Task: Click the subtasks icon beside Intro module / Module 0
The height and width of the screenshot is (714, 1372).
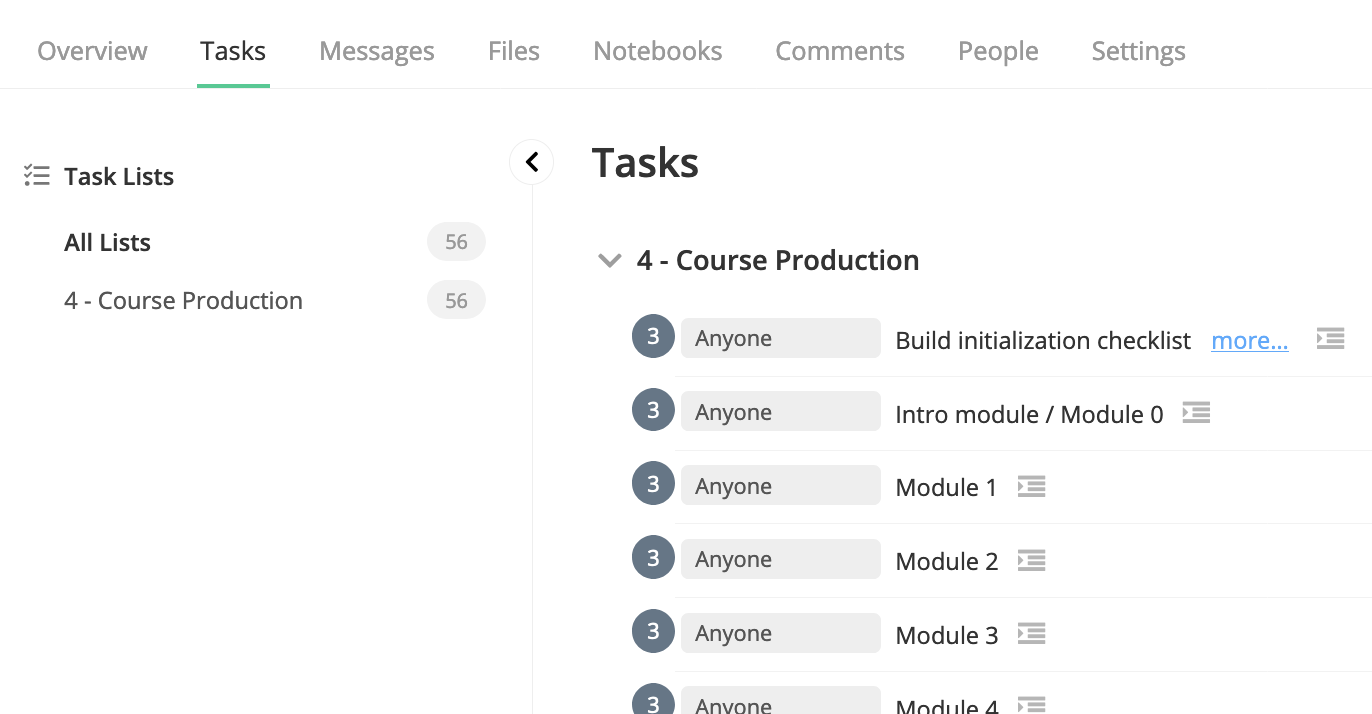Action: 1196,413
